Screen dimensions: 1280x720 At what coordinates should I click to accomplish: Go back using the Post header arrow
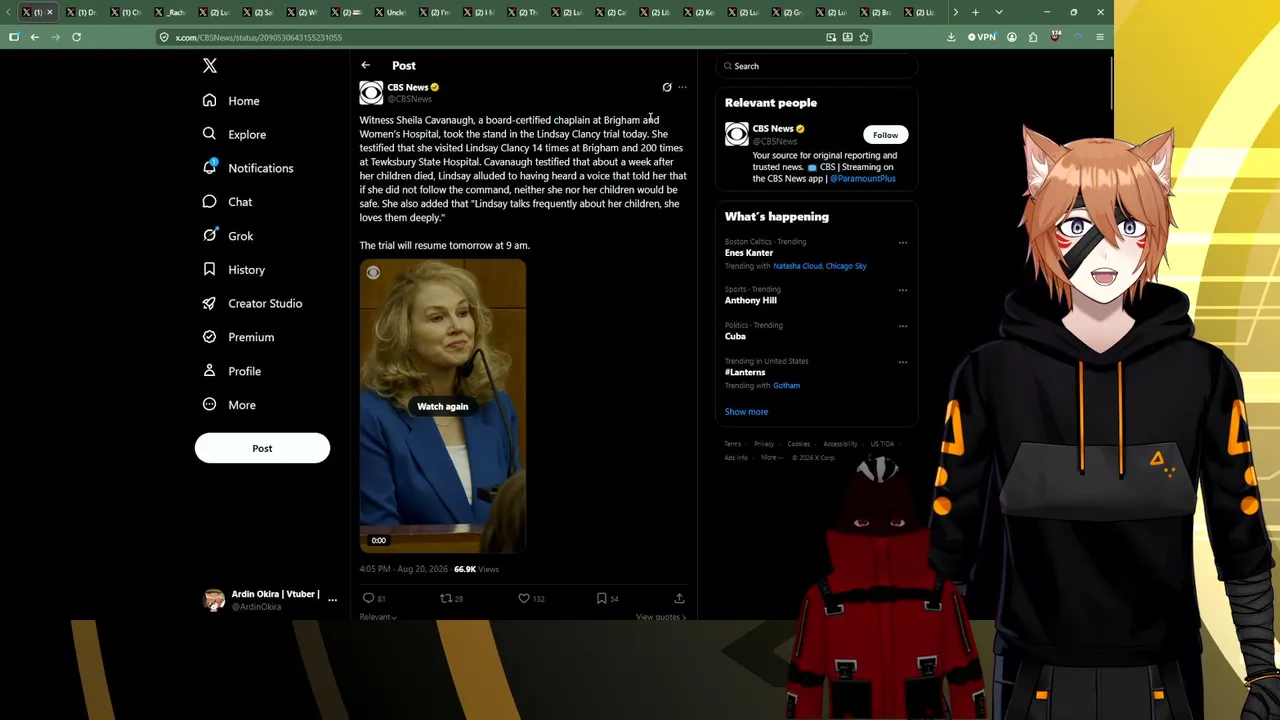[366, 65]
